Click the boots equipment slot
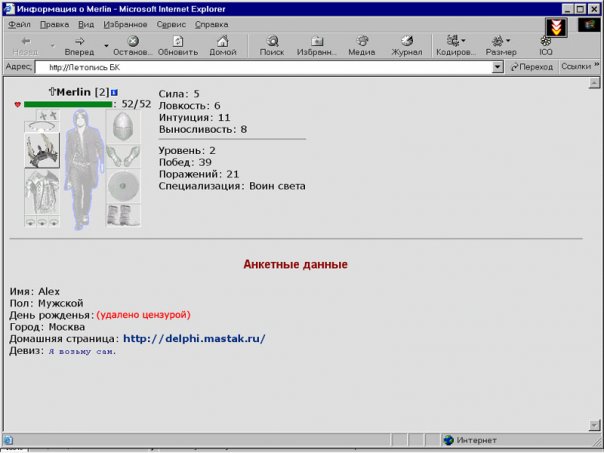Screen dimensions: 604x453 point(123,215)
